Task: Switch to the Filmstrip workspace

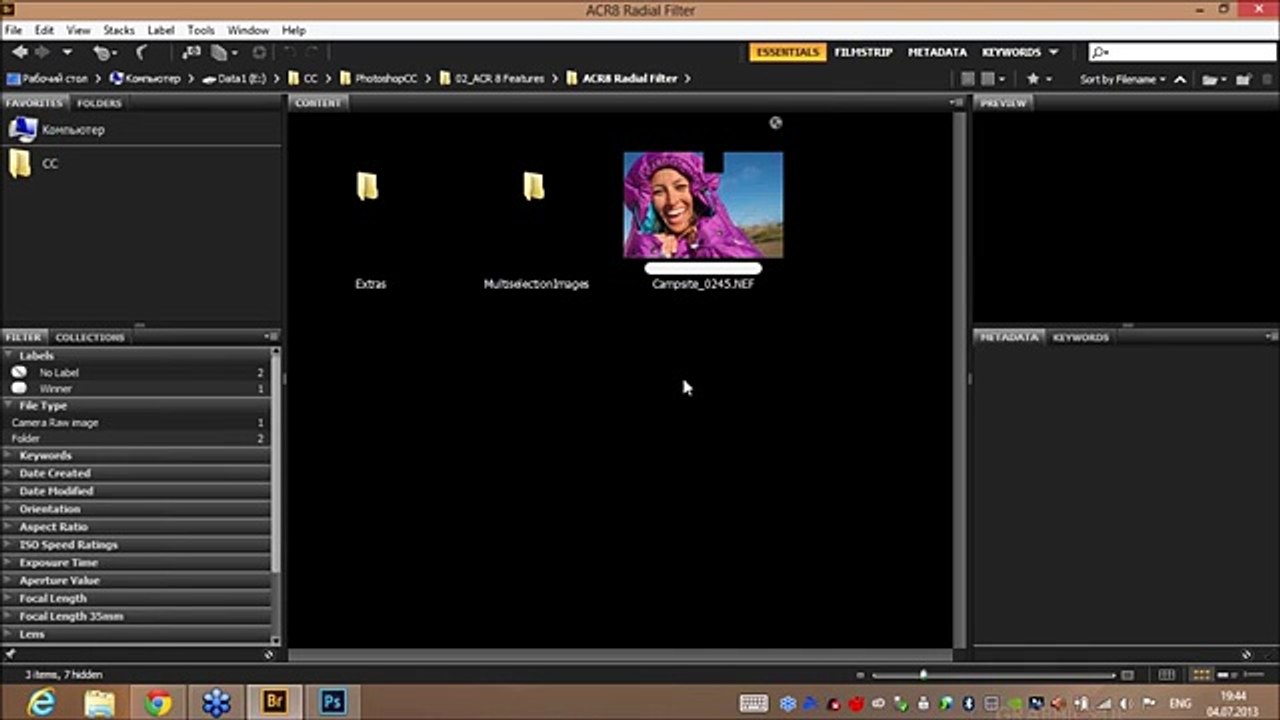Action: [863, 52]
